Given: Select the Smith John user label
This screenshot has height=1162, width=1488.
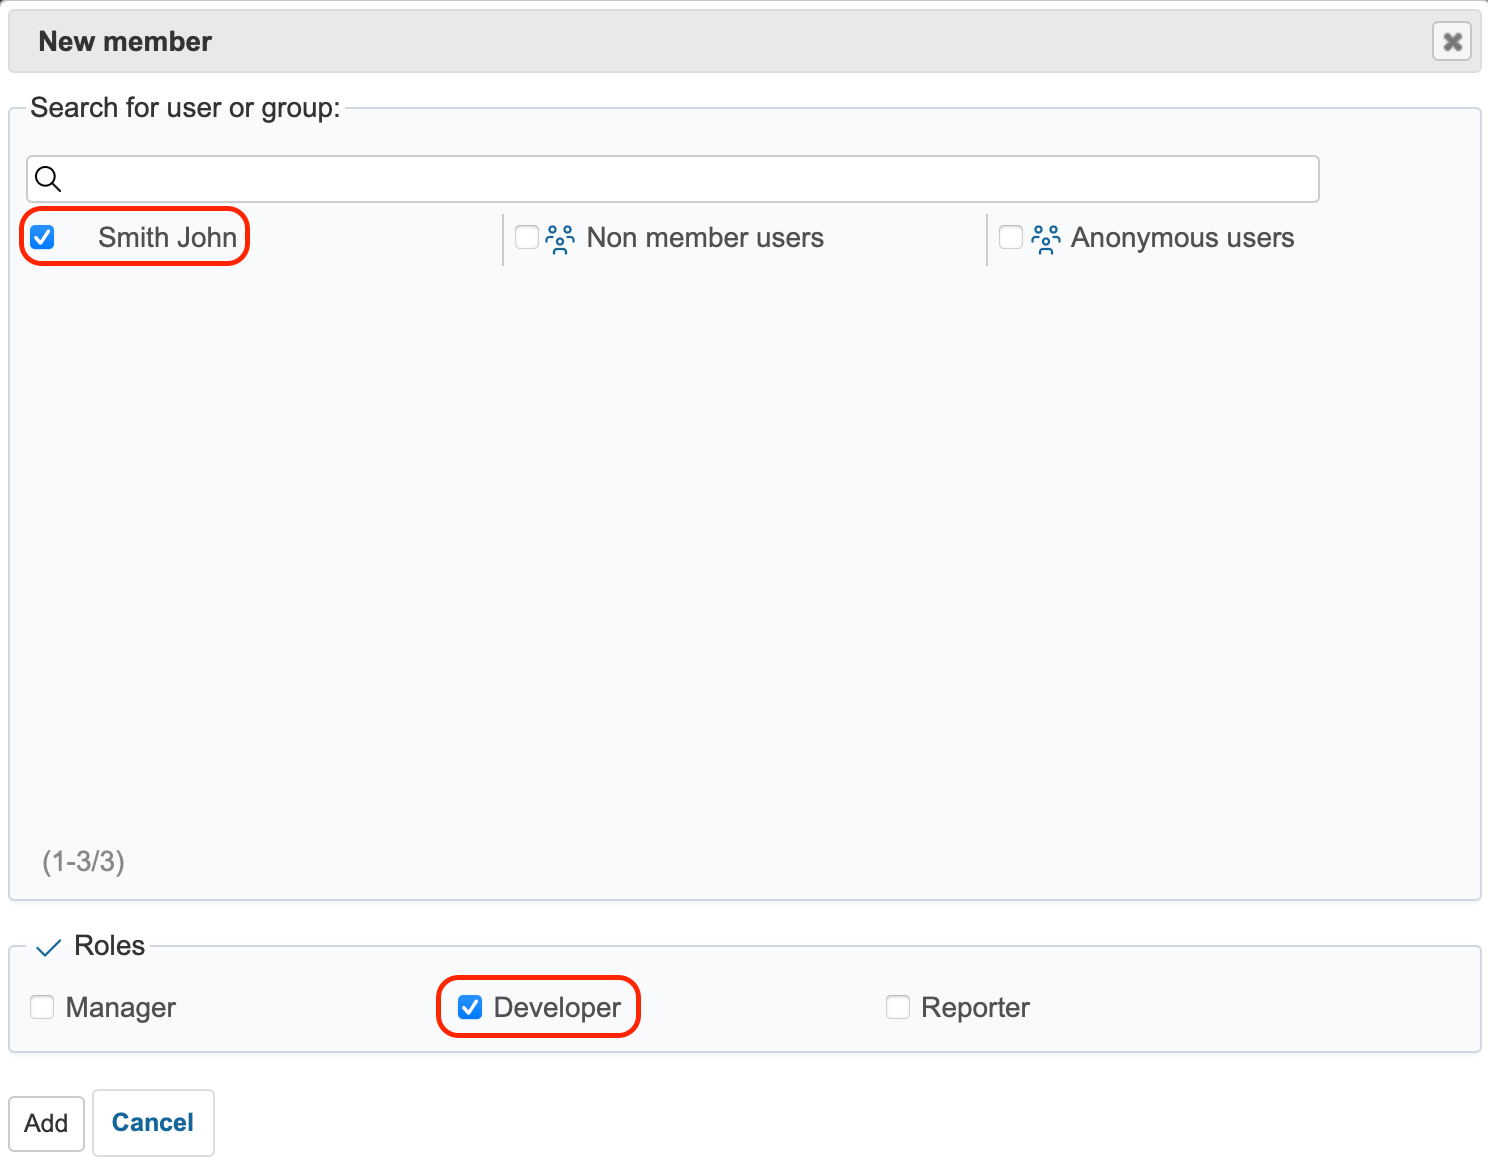Looking at the screenshot, I should click(167, 237).
